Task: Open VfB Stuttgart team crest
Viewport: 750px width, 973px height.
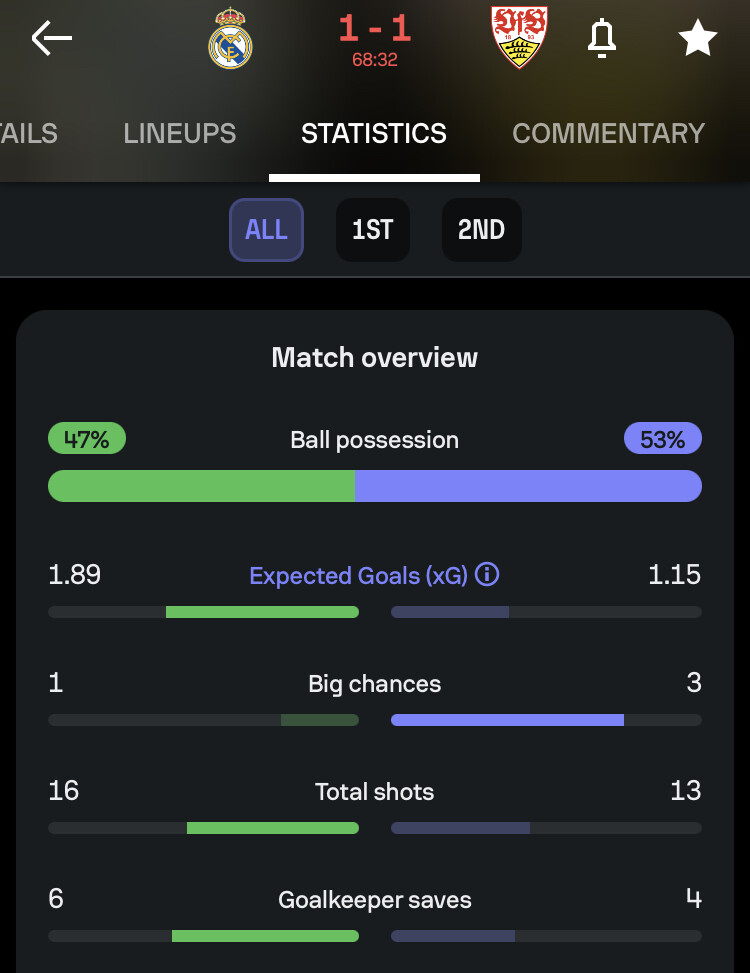Action: 519,38
